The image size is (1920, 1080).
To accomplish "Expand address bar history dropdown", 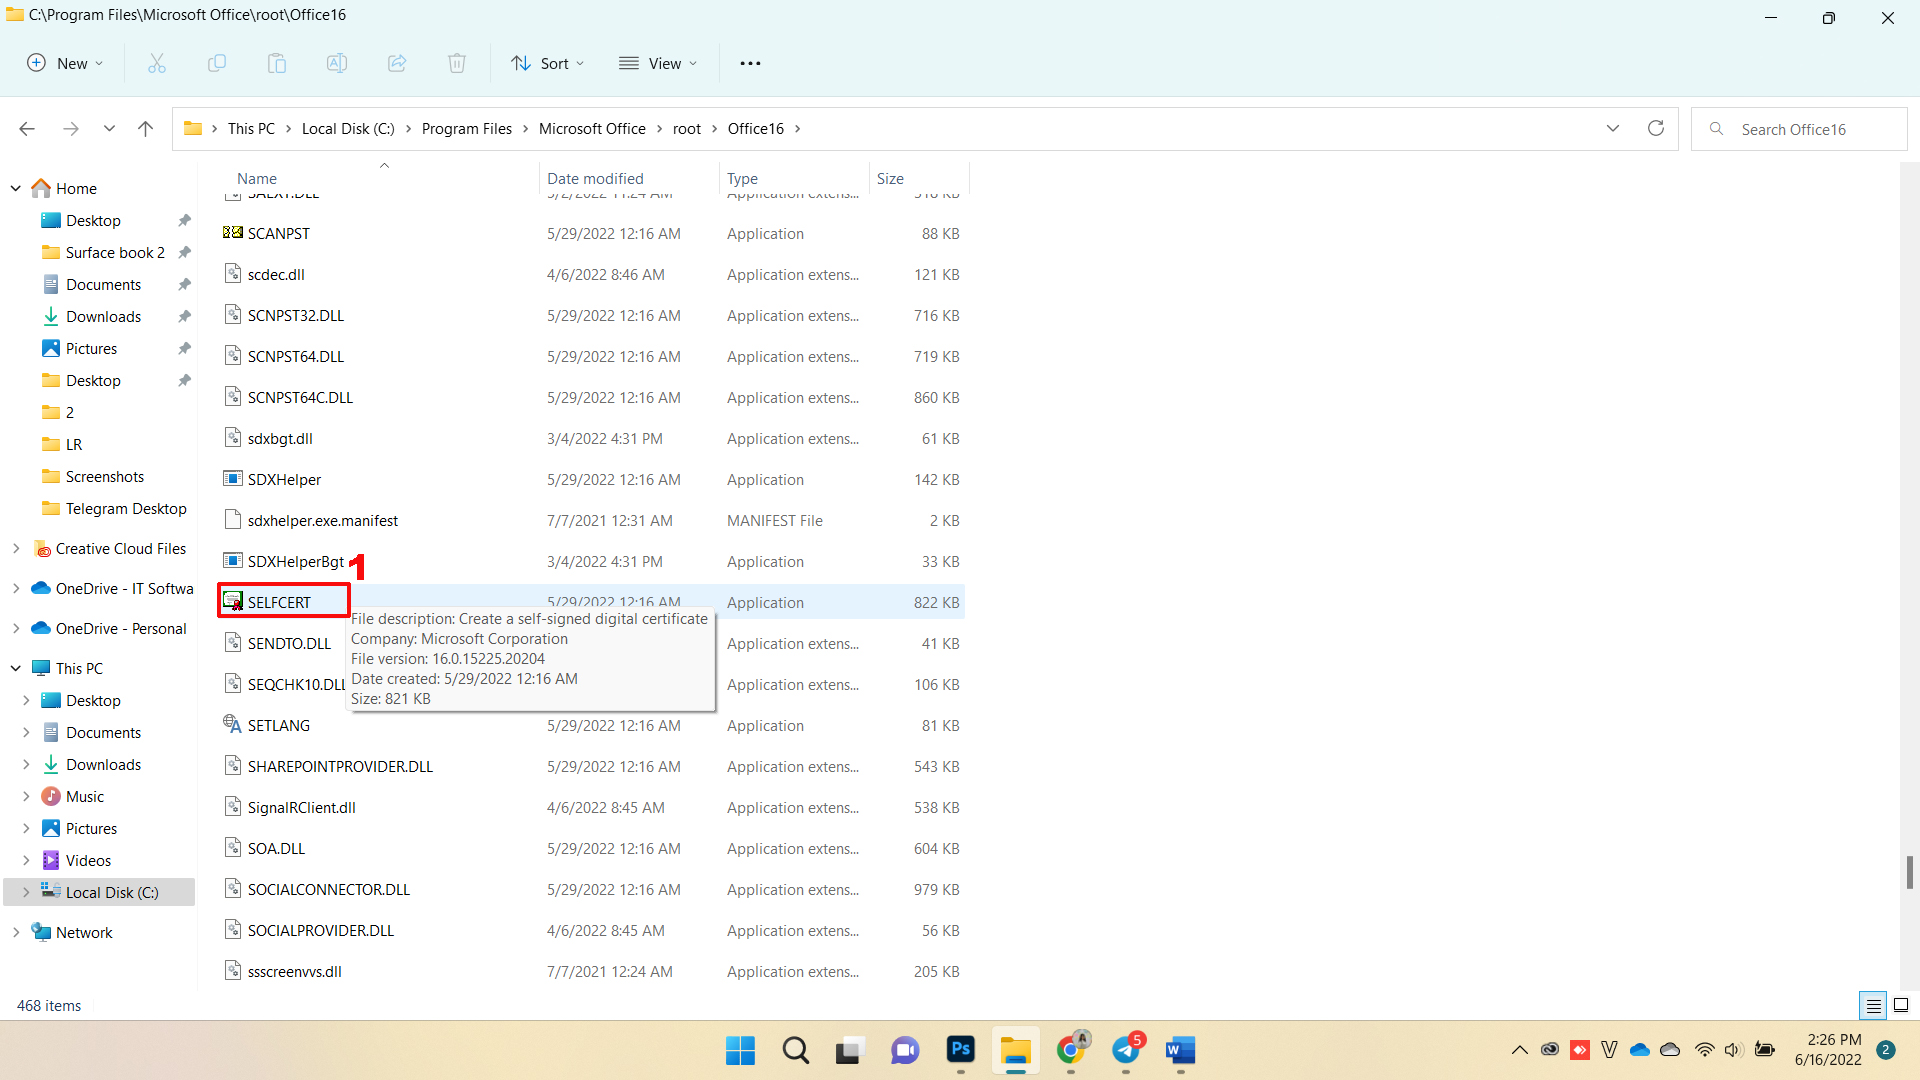I will coord(1613,128).
